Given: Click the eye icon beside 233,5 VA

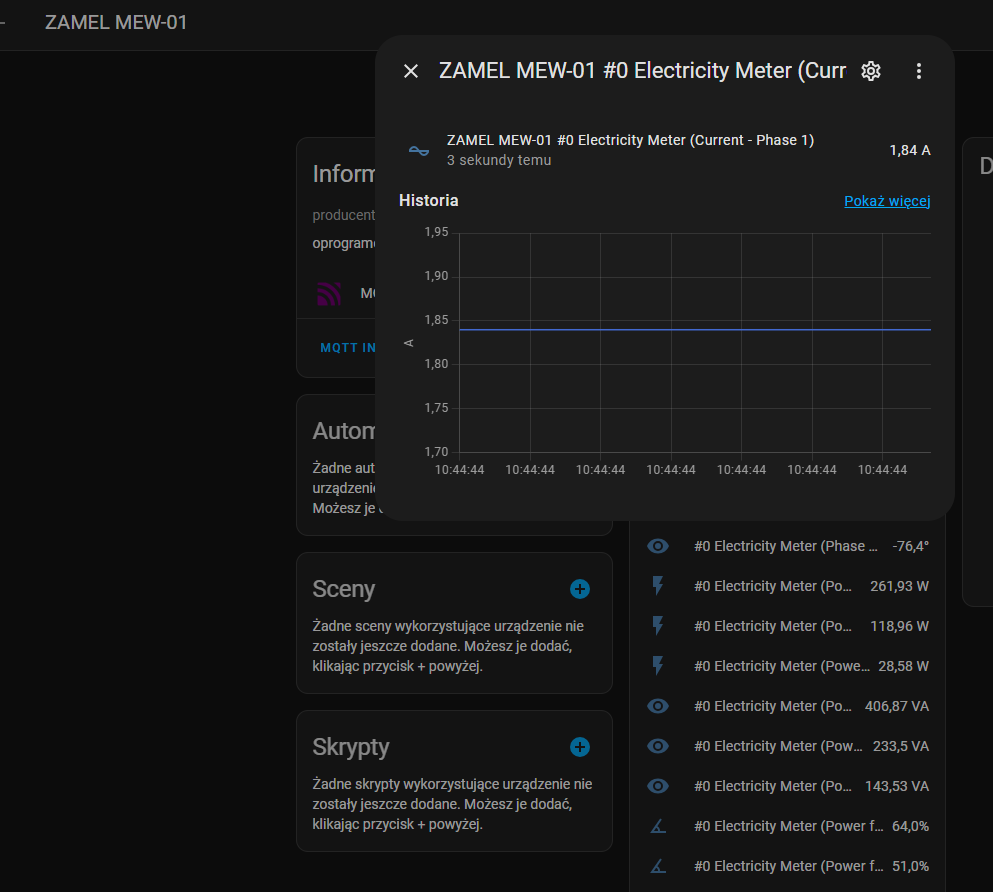Looking at the screenshot, I should (658, 746).
